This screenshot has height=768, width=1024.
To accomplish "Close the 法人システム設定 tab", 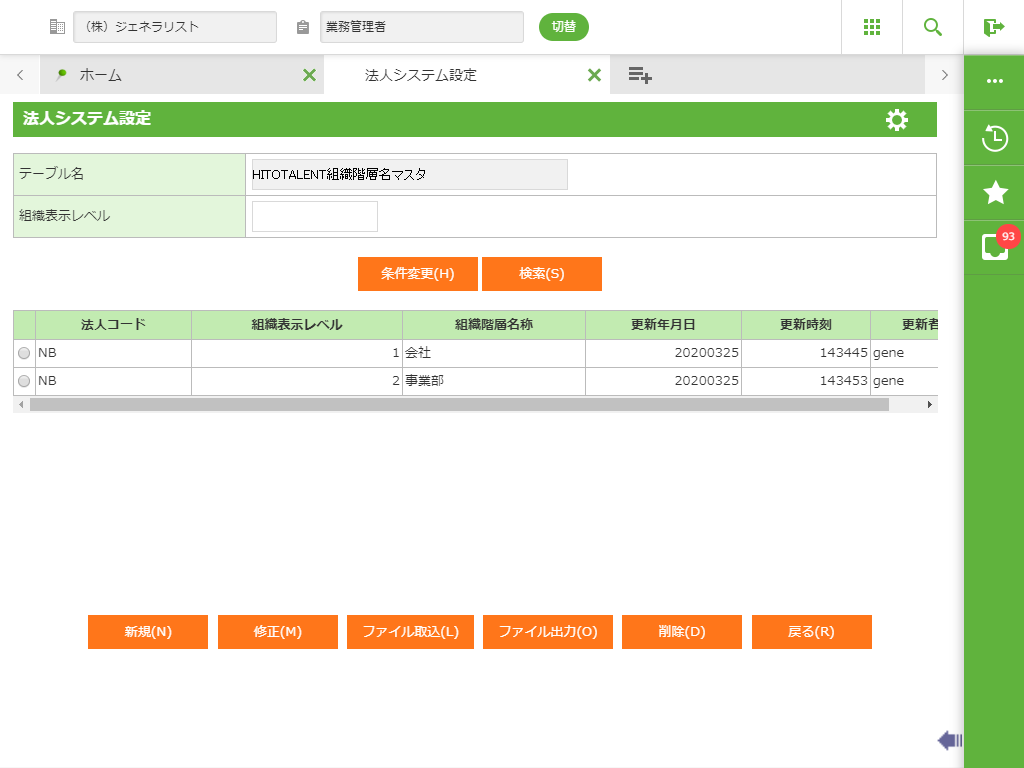I will pos(594,75).
